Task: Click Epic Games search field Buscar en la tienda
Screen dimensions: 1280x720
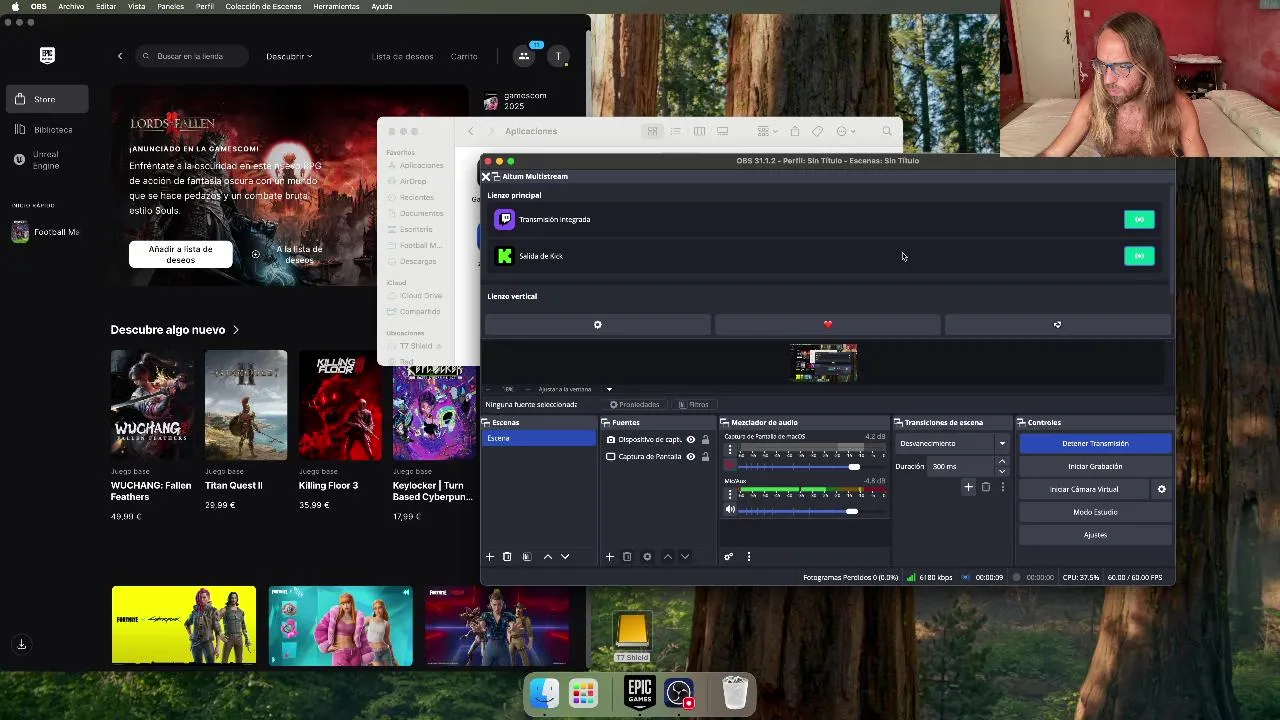Action: click(x=191, y=56)
